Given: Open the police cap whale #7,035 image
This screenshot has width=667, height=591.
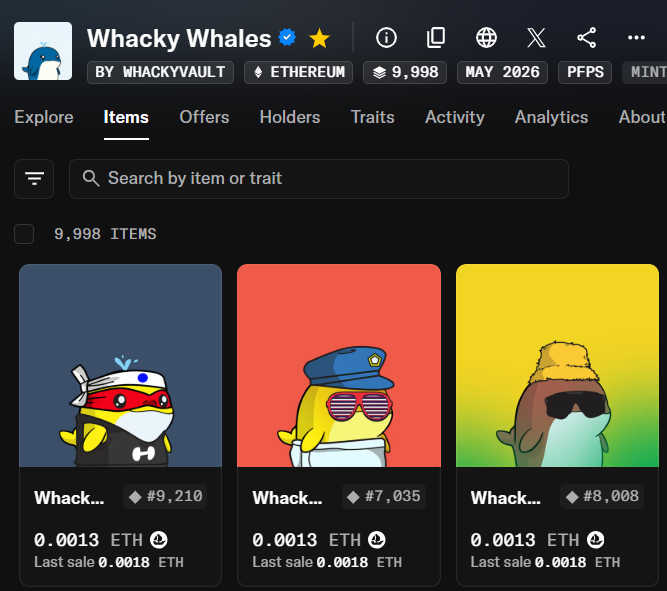Looking at the screenshot, I should pyautogui.click(x=339, y=365).
